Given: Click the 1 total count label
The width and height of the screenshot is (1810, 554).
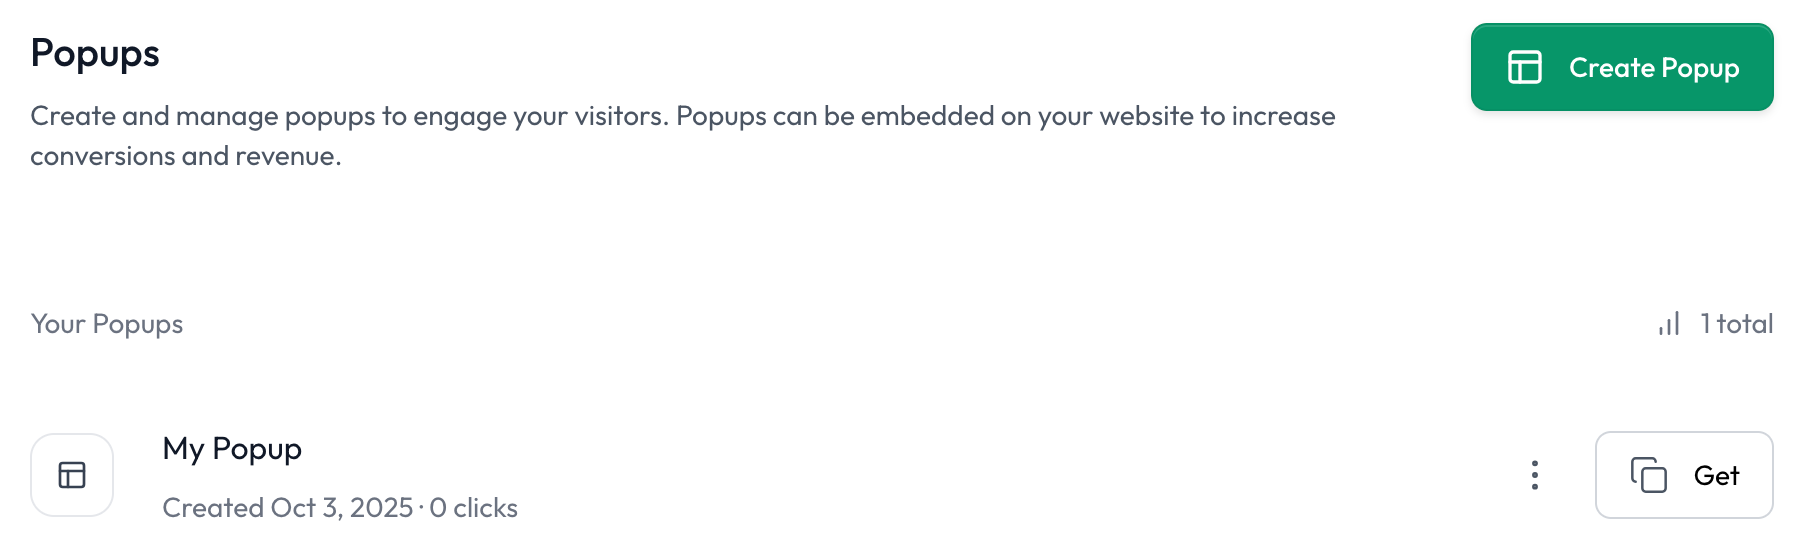Looking at the screenshot, I should (x=1736, y=323).
